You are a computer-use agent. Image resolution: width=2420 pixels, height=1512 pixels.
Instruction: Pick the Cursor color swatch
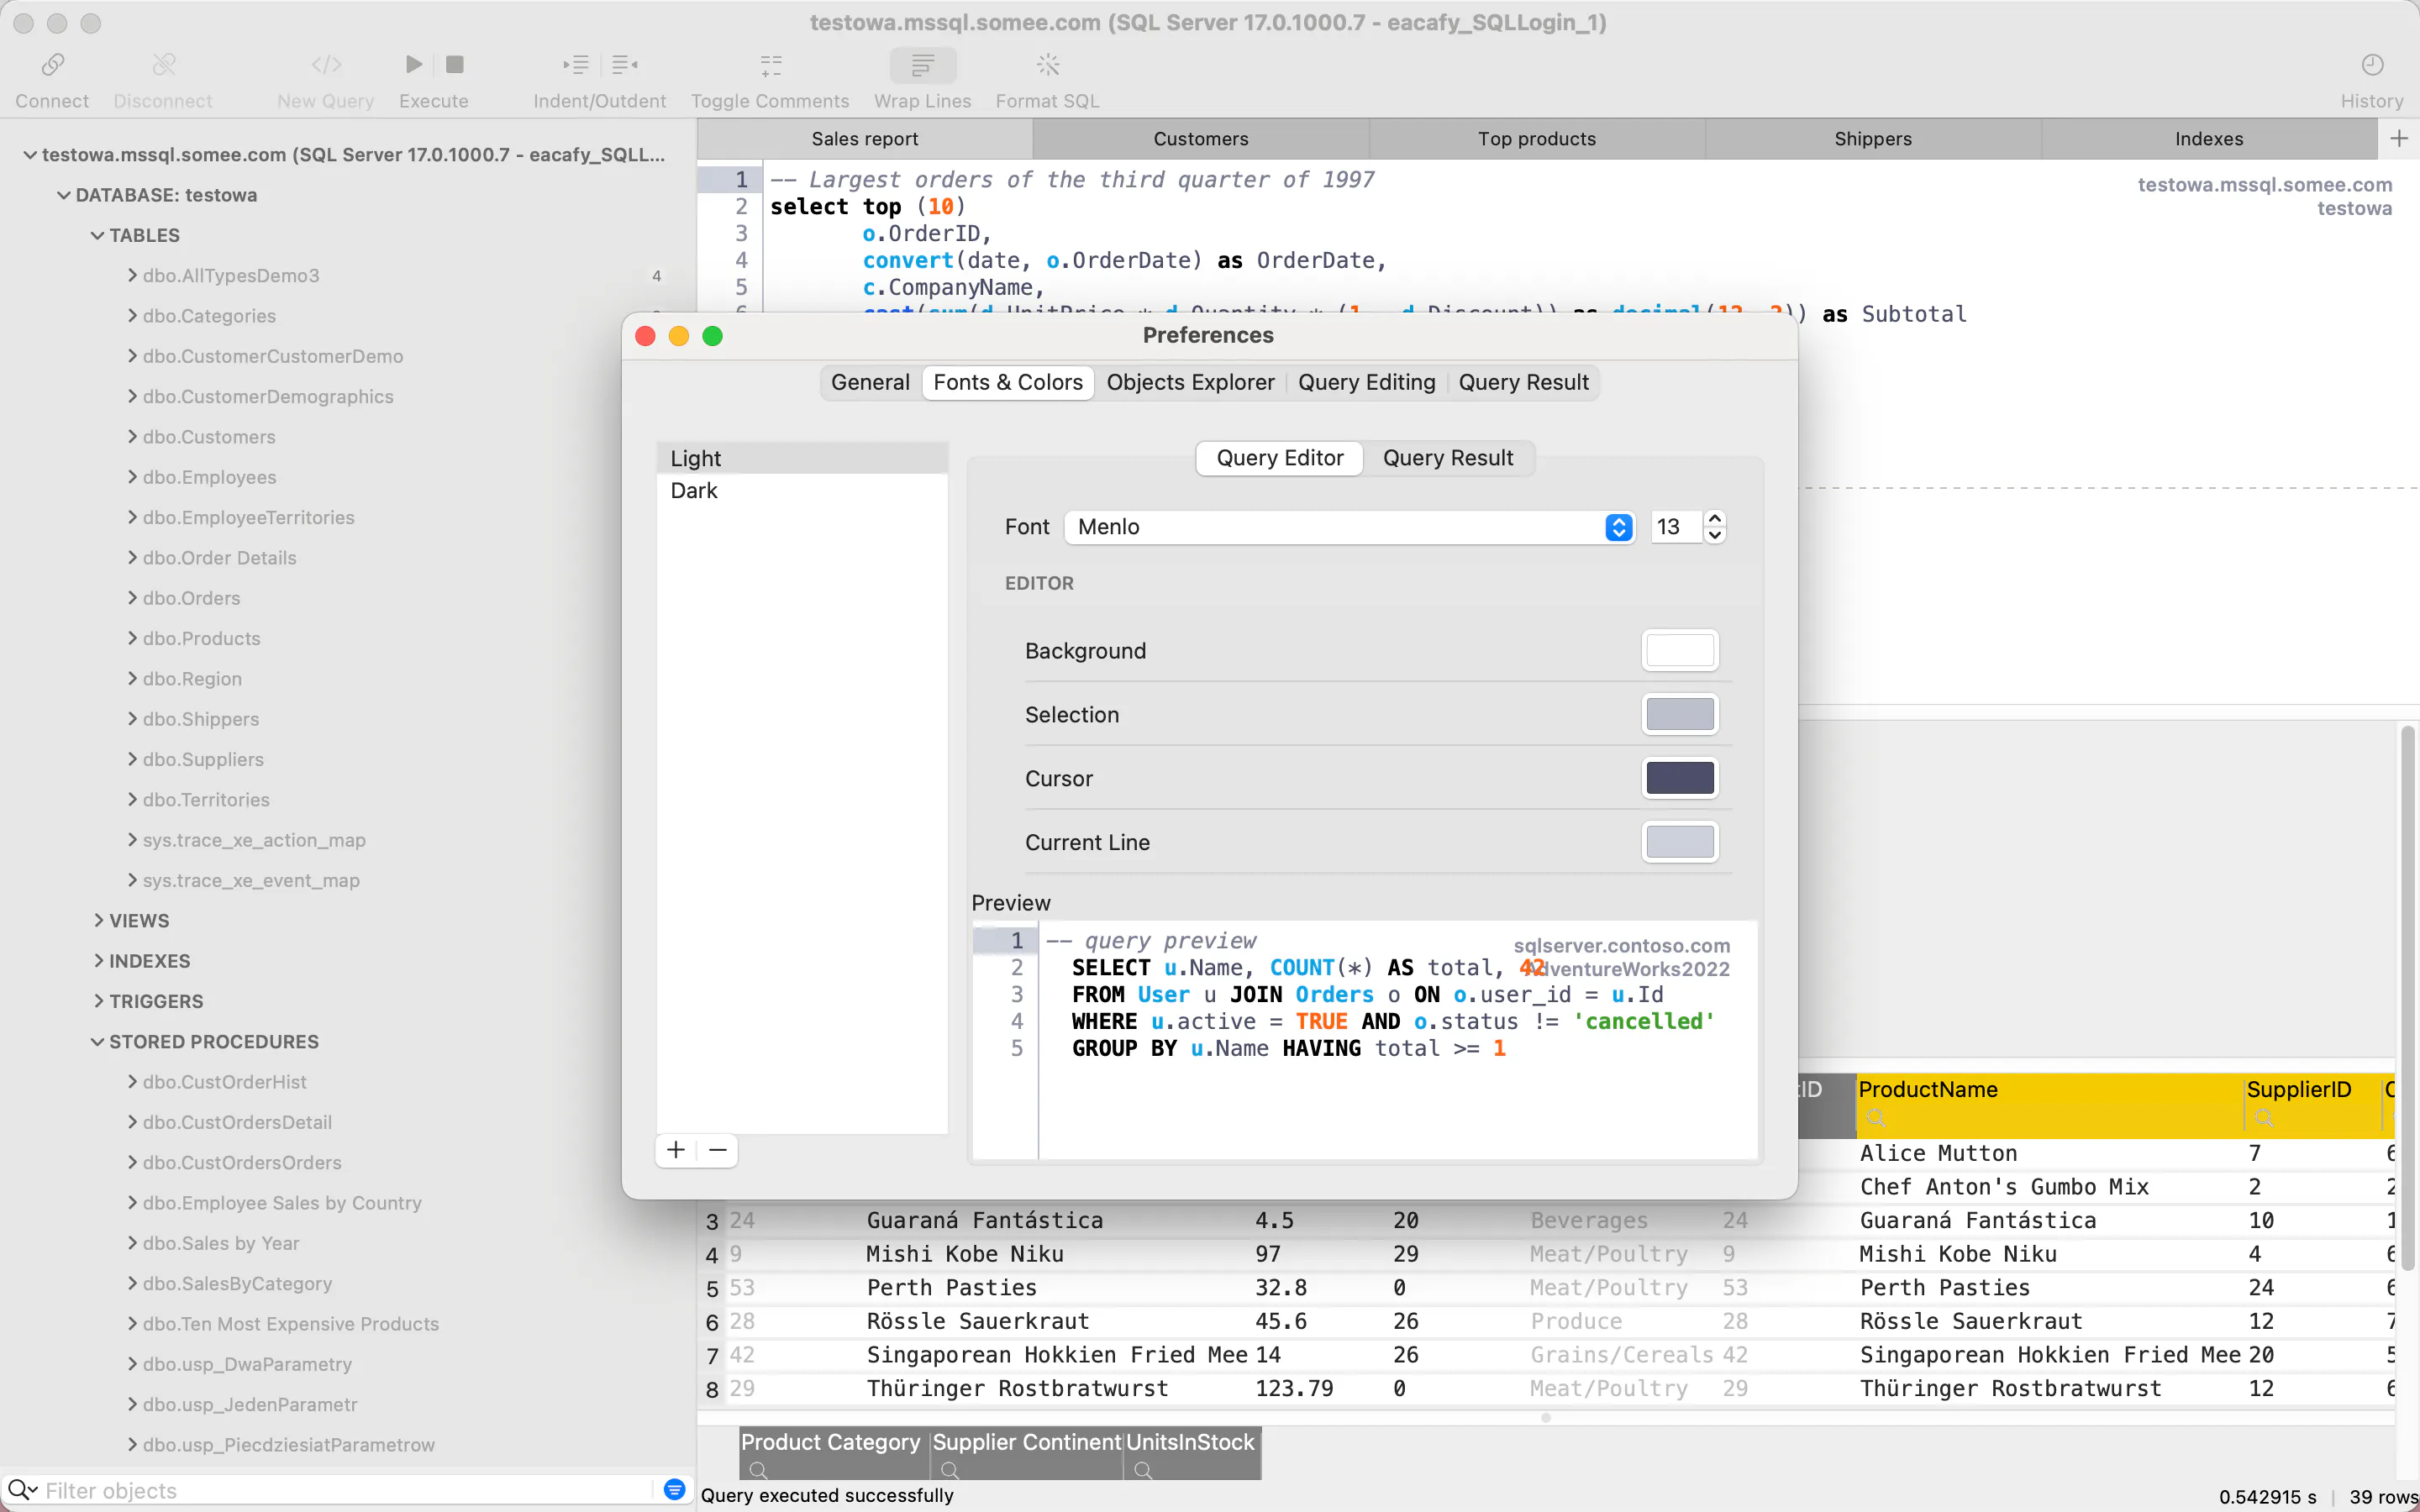tap(1680, 779)
